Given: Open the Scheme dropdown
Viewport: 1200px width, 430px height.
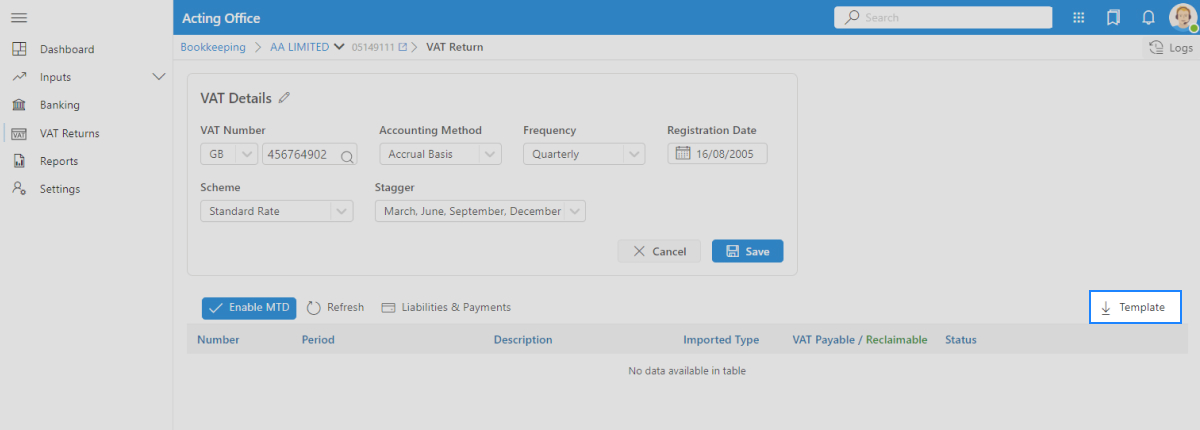Looking at the screenshot, I should [341, 211].
